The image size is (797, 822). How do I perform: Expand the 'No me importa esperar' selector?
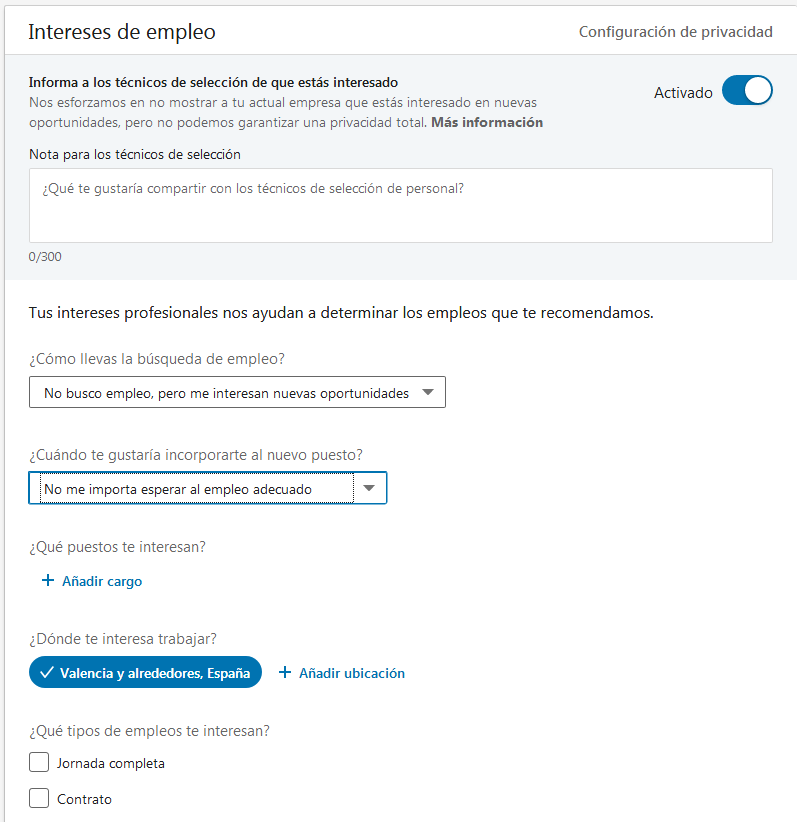(x=207, y=487)
